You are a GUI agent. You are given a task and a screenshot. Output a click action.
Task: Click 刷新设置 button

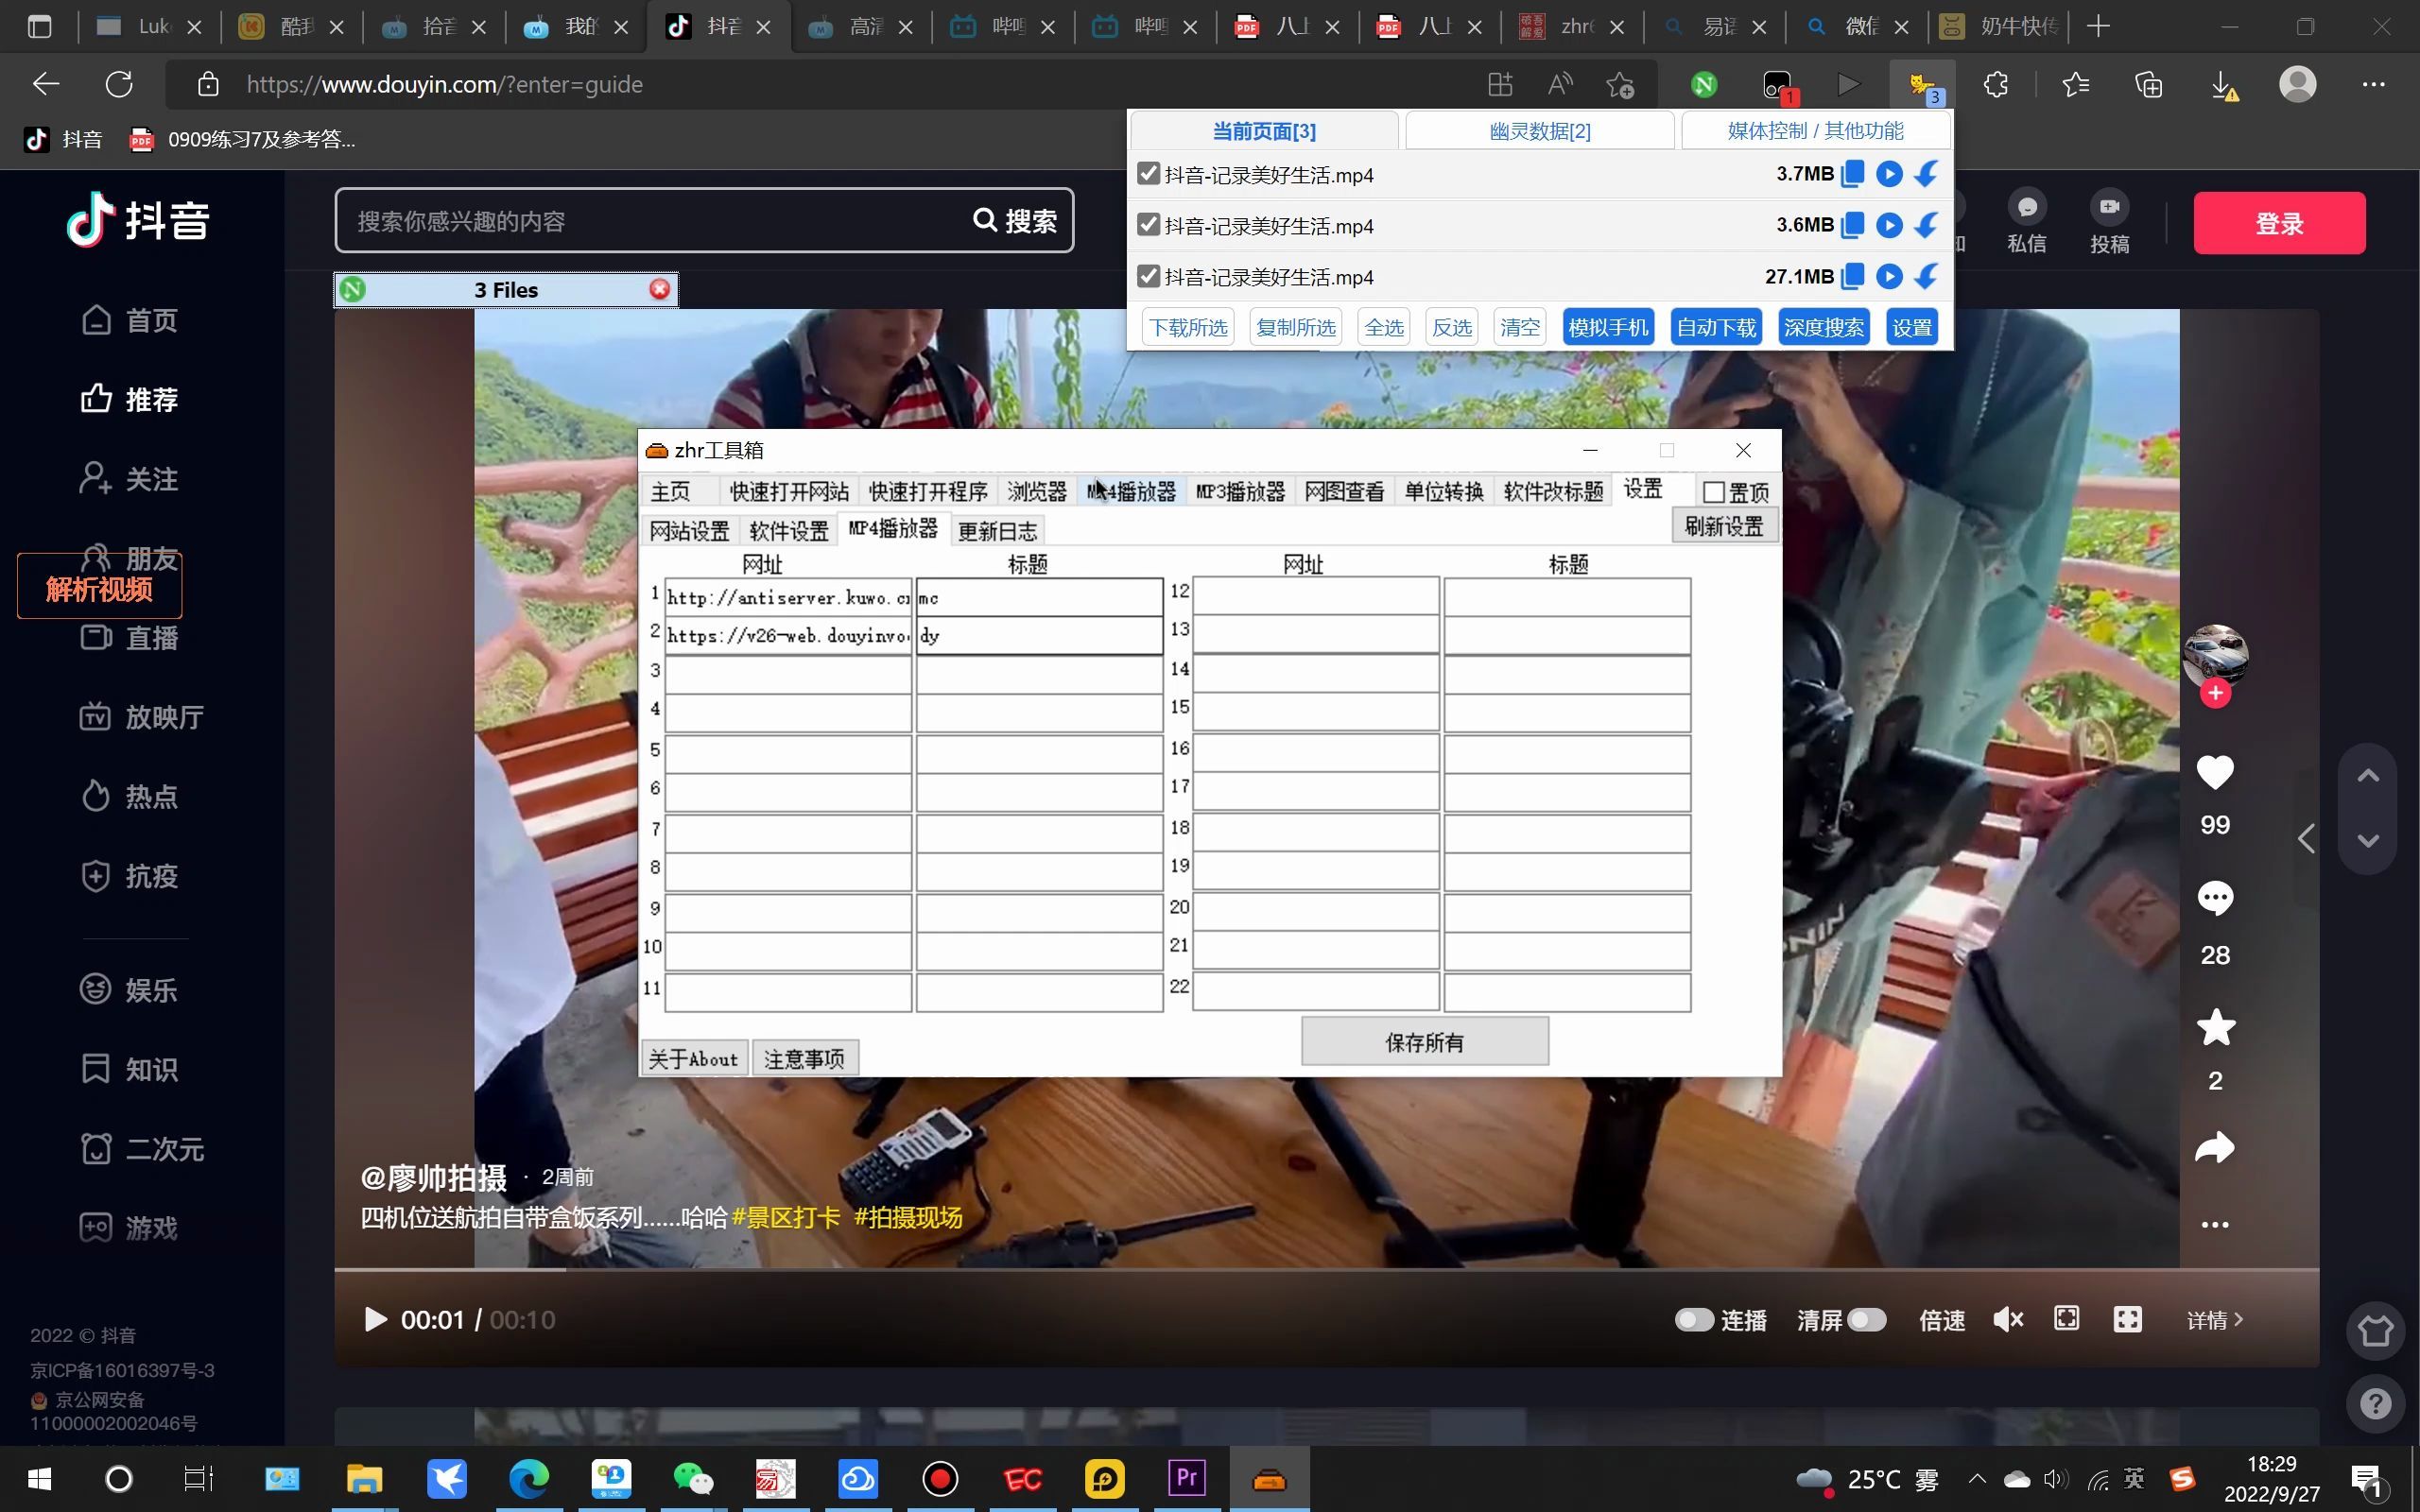click(1724, 526)
